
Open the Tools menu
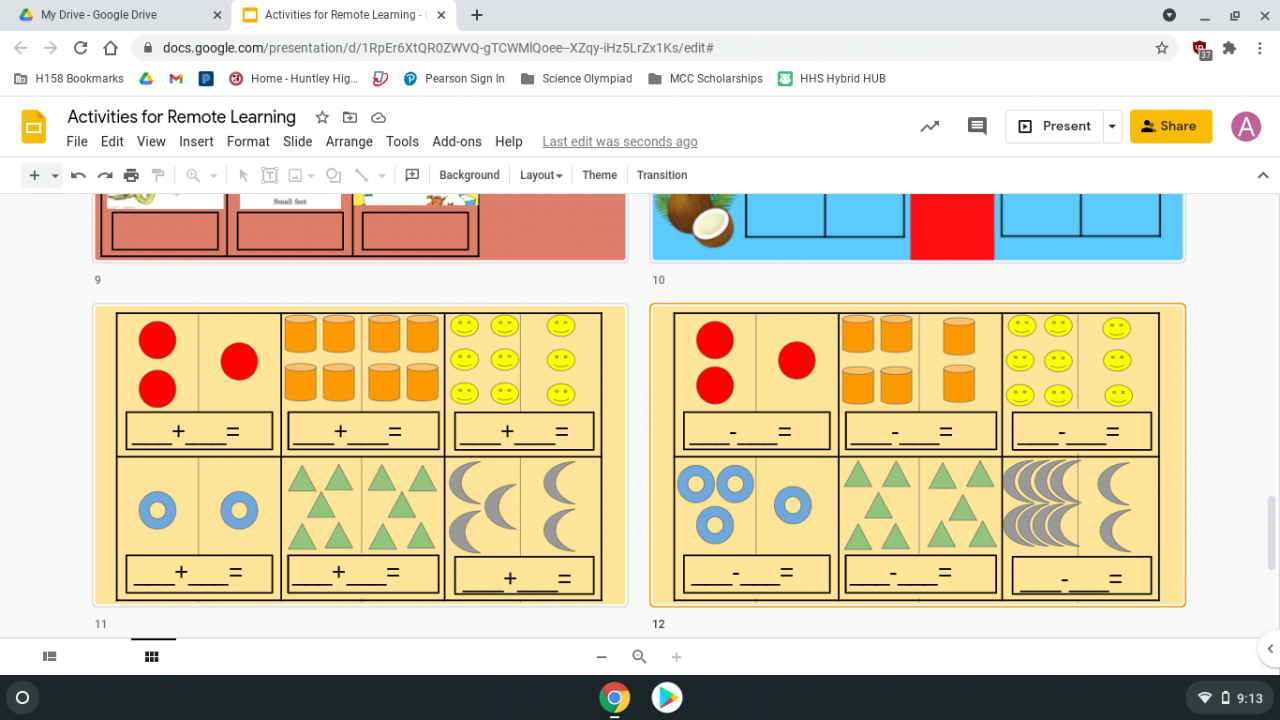pyautogui.click(x=402, y=141)
